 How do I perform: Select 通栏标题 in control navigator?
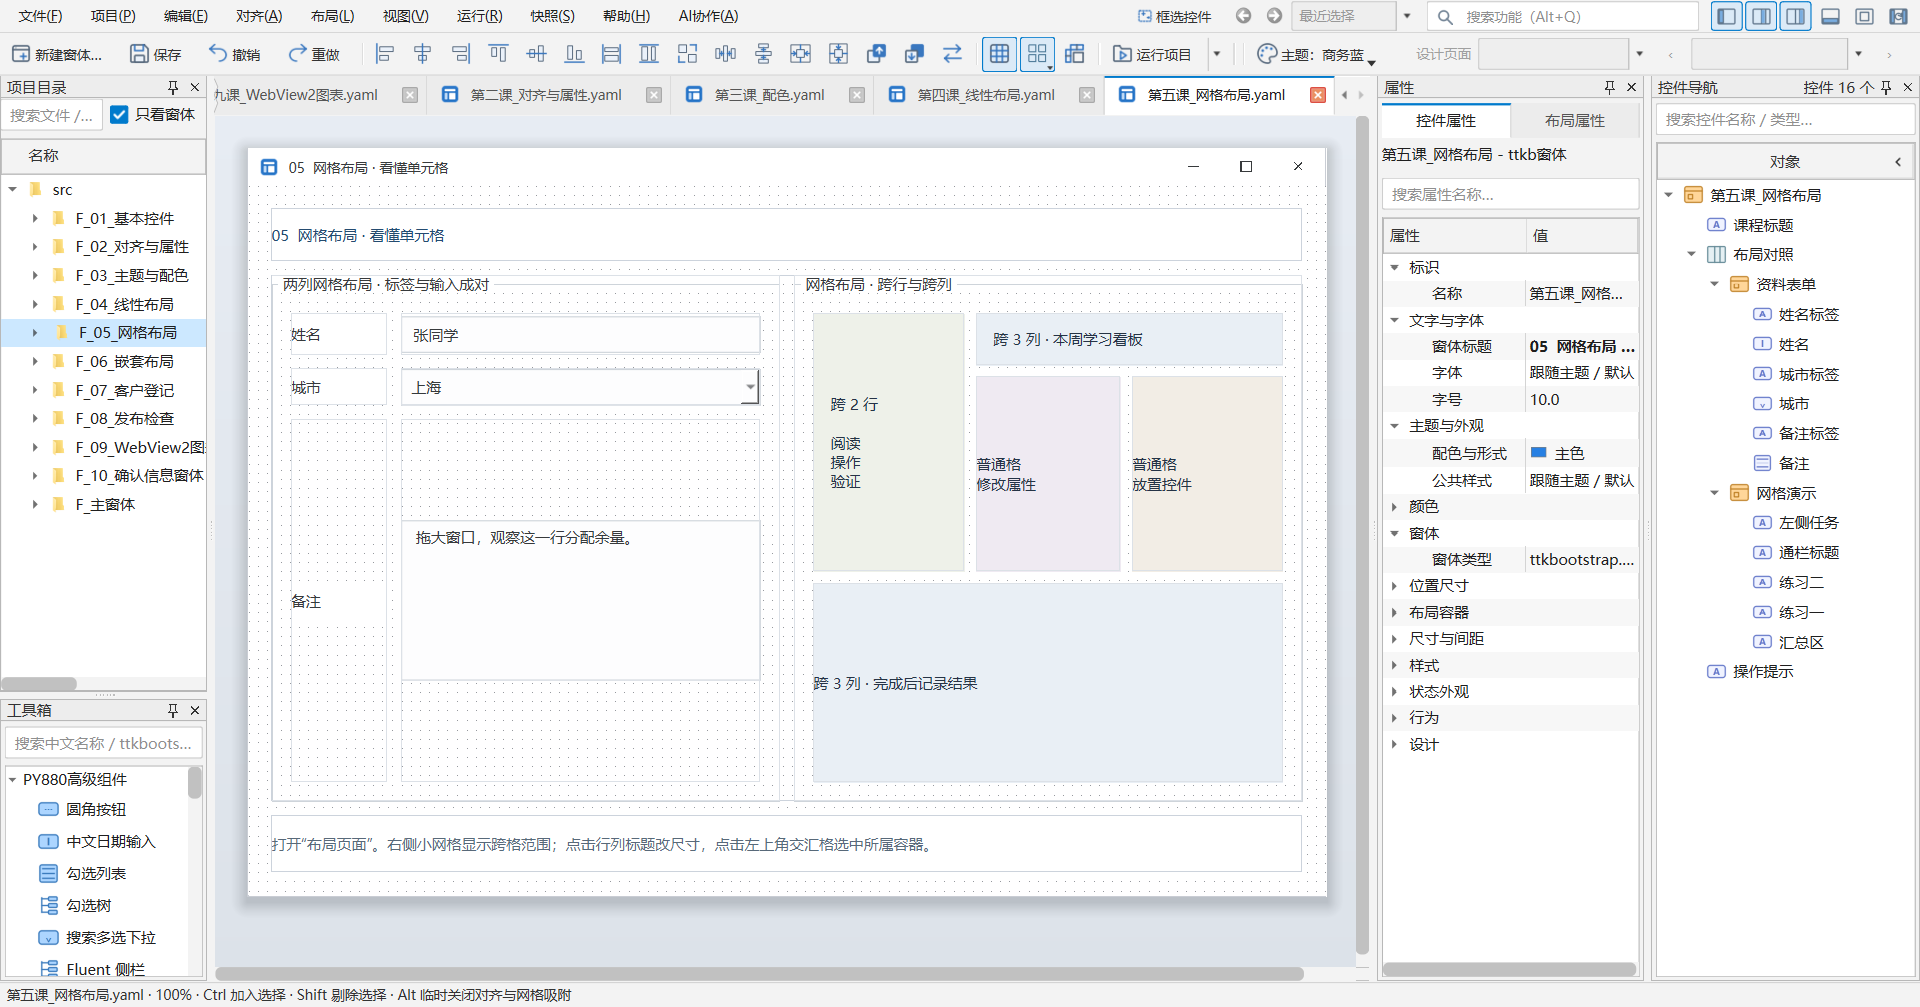tap(1808, 552)
